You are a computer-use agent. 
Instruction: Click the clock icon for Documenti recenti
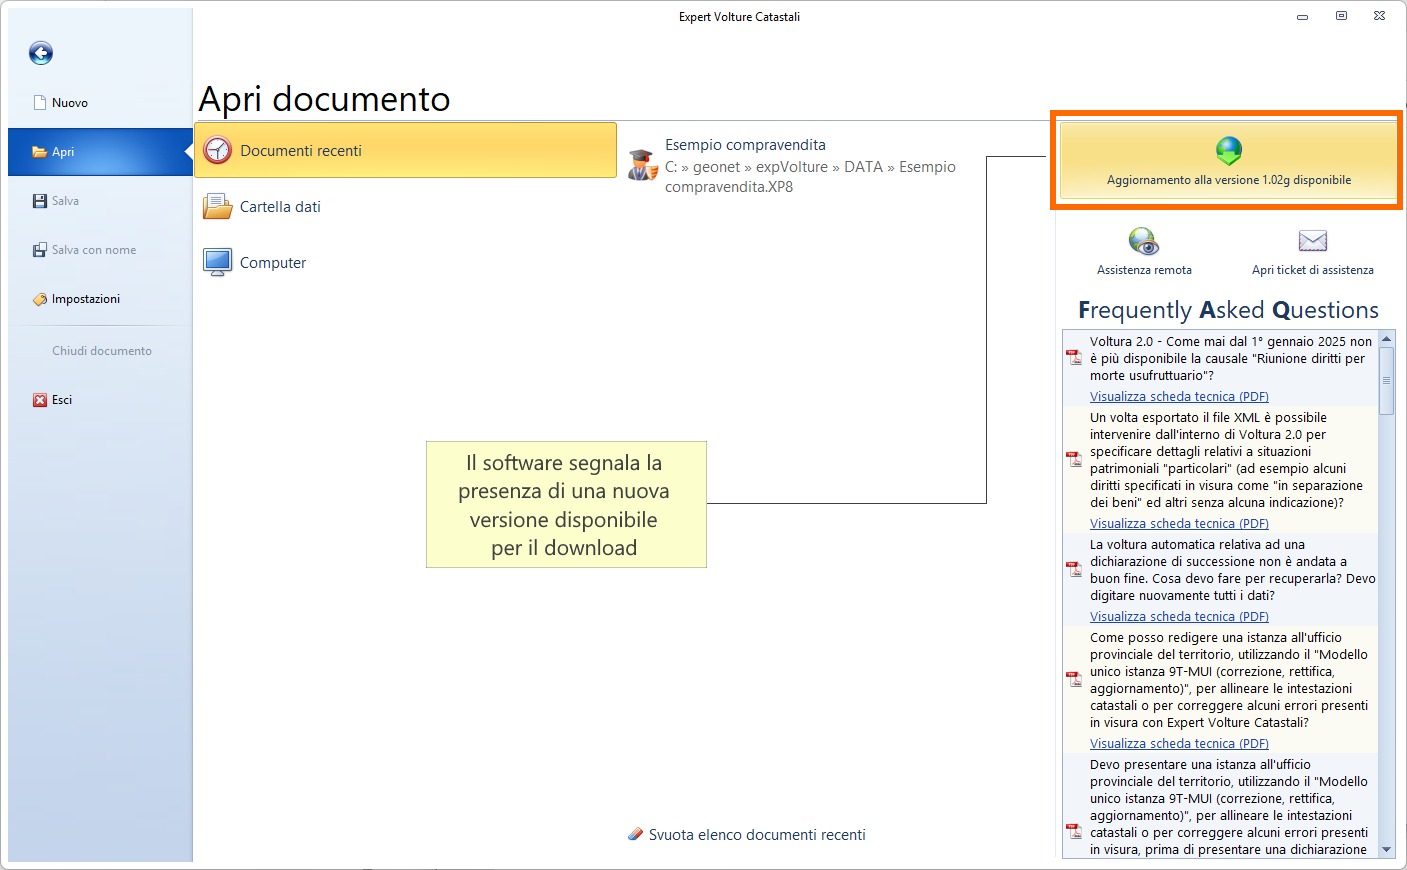217,150
